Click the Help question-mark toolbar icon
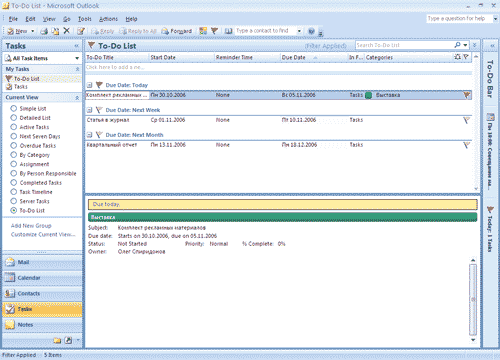Screen dimensions: 500x360 311,31
